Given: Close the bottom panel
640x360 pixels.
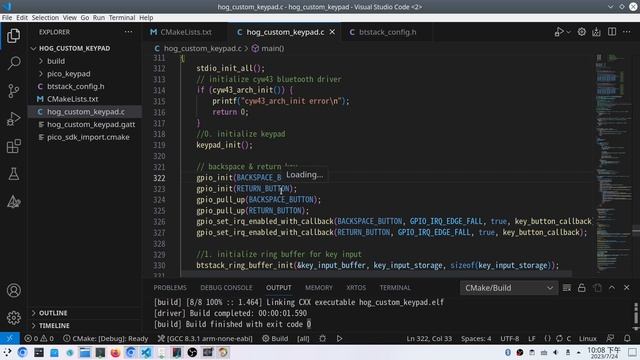Looking at the screenshot, I should coord(627,288).
